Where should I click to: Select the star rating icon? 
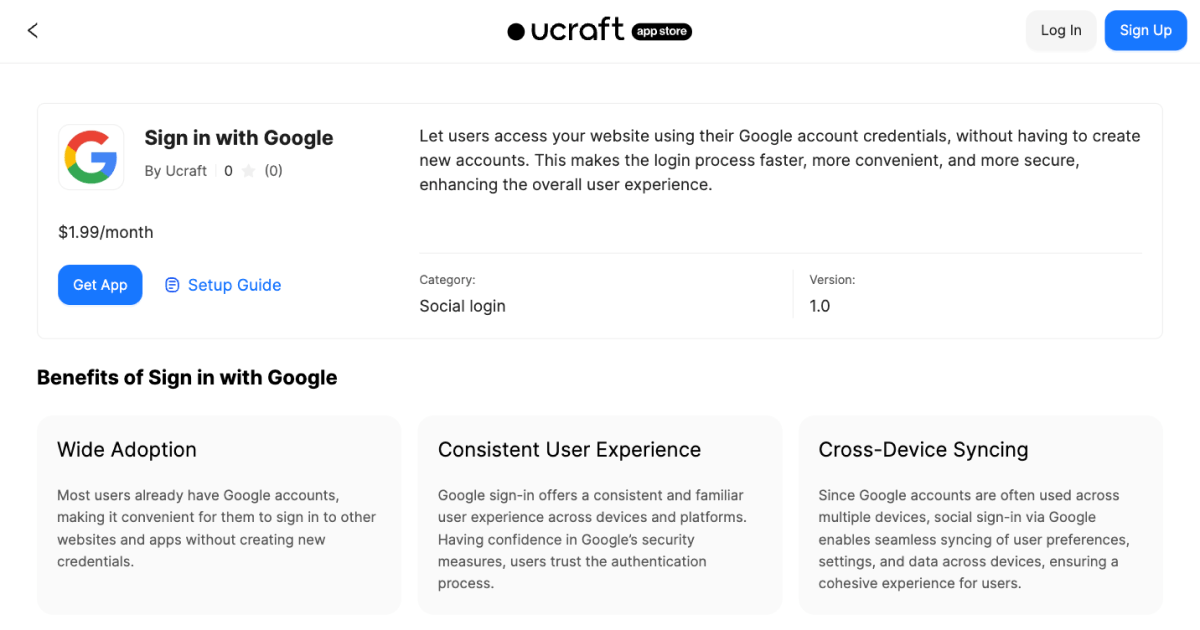[251, 170]
